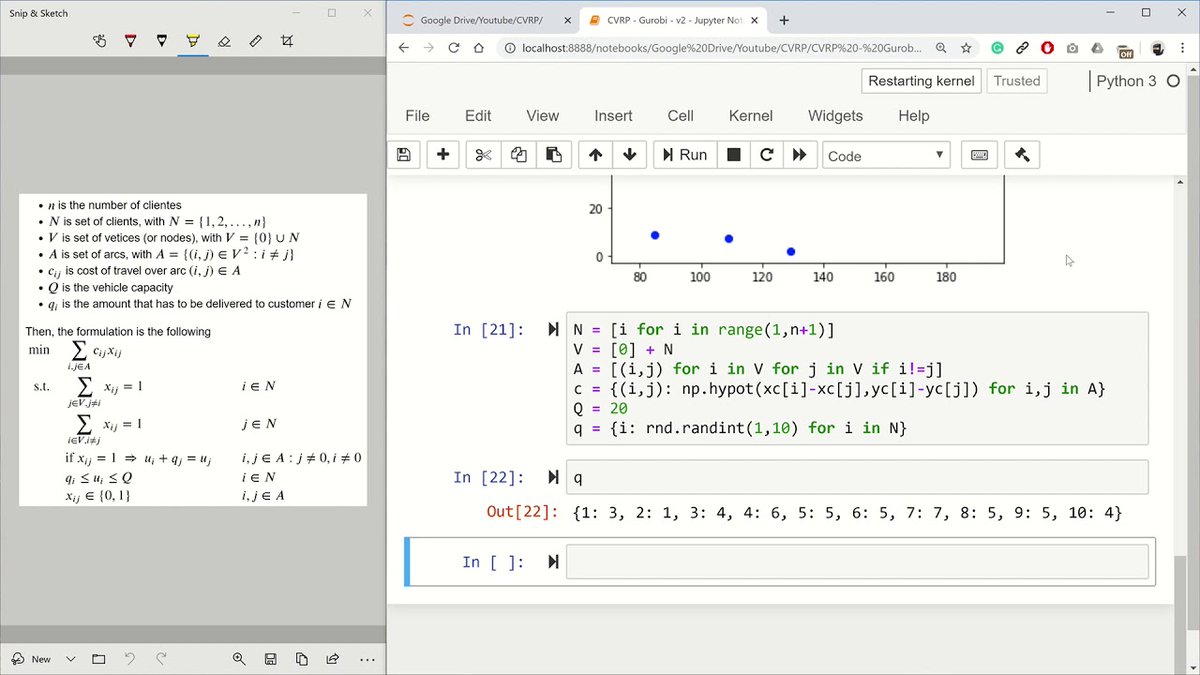The width and height of the screenshot is (1200, 675).
Task: Run the selected cell
Action: [685, 155]
